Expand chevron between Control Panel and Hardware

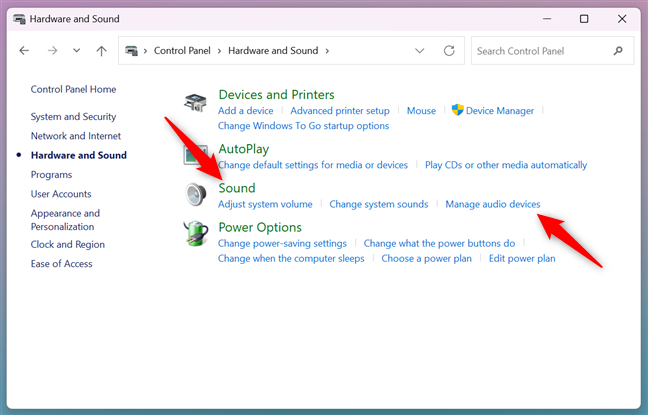point(219,51)
